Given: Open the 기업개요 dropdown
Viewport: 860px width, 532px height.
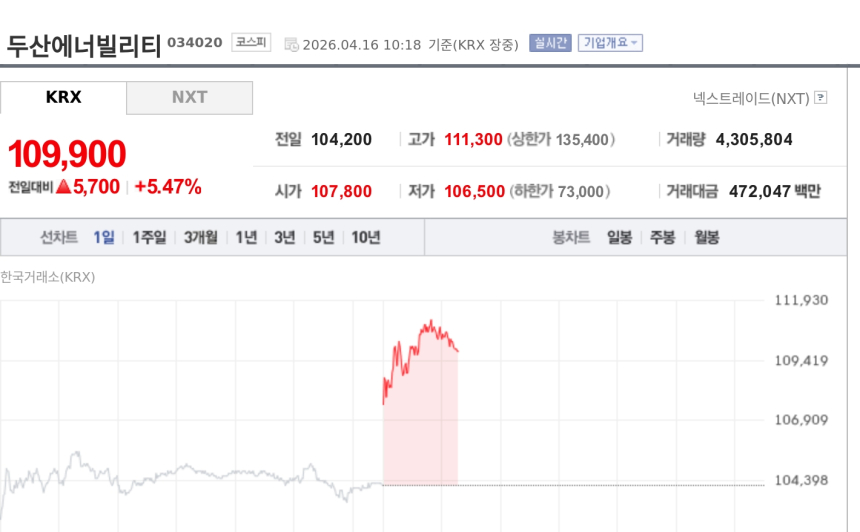Looking at the screenshot, I should (x=610, y=43).
